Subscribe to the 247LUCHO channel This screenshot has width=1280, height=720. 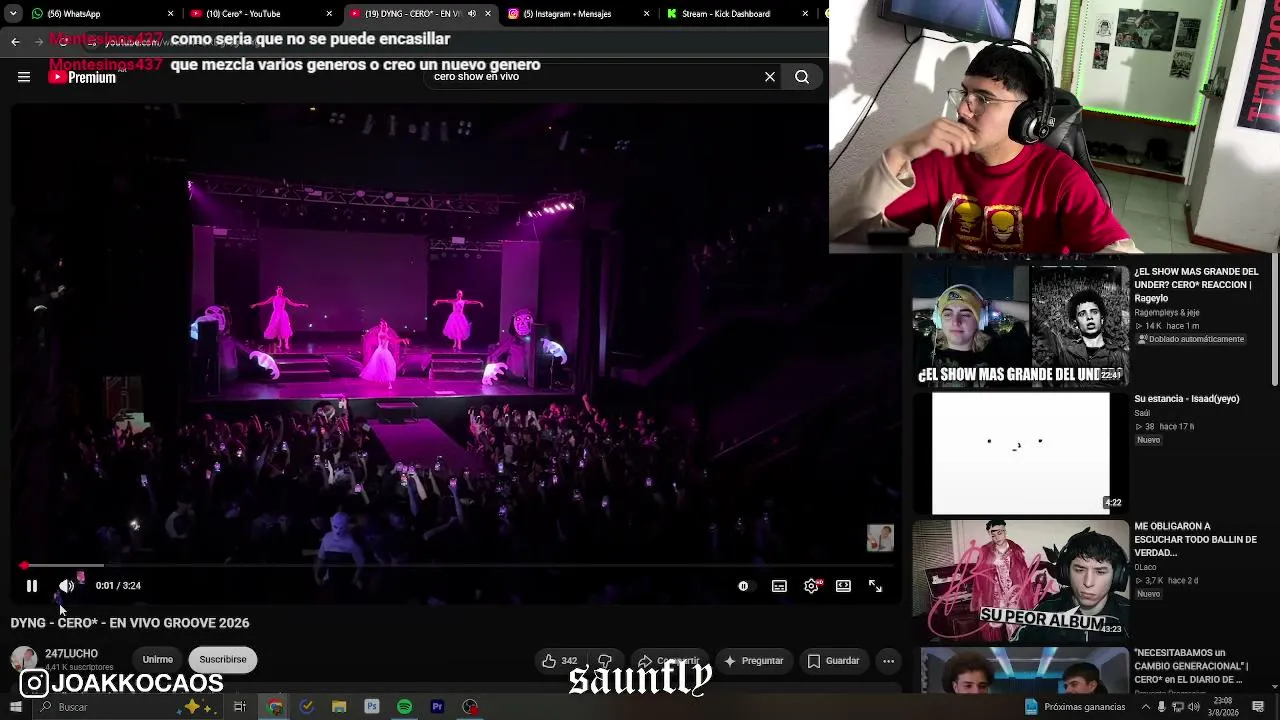click(x=222, y=660)
